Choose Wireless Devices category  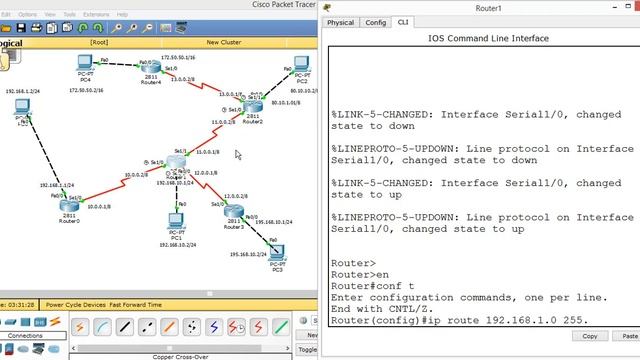(40, 322)
